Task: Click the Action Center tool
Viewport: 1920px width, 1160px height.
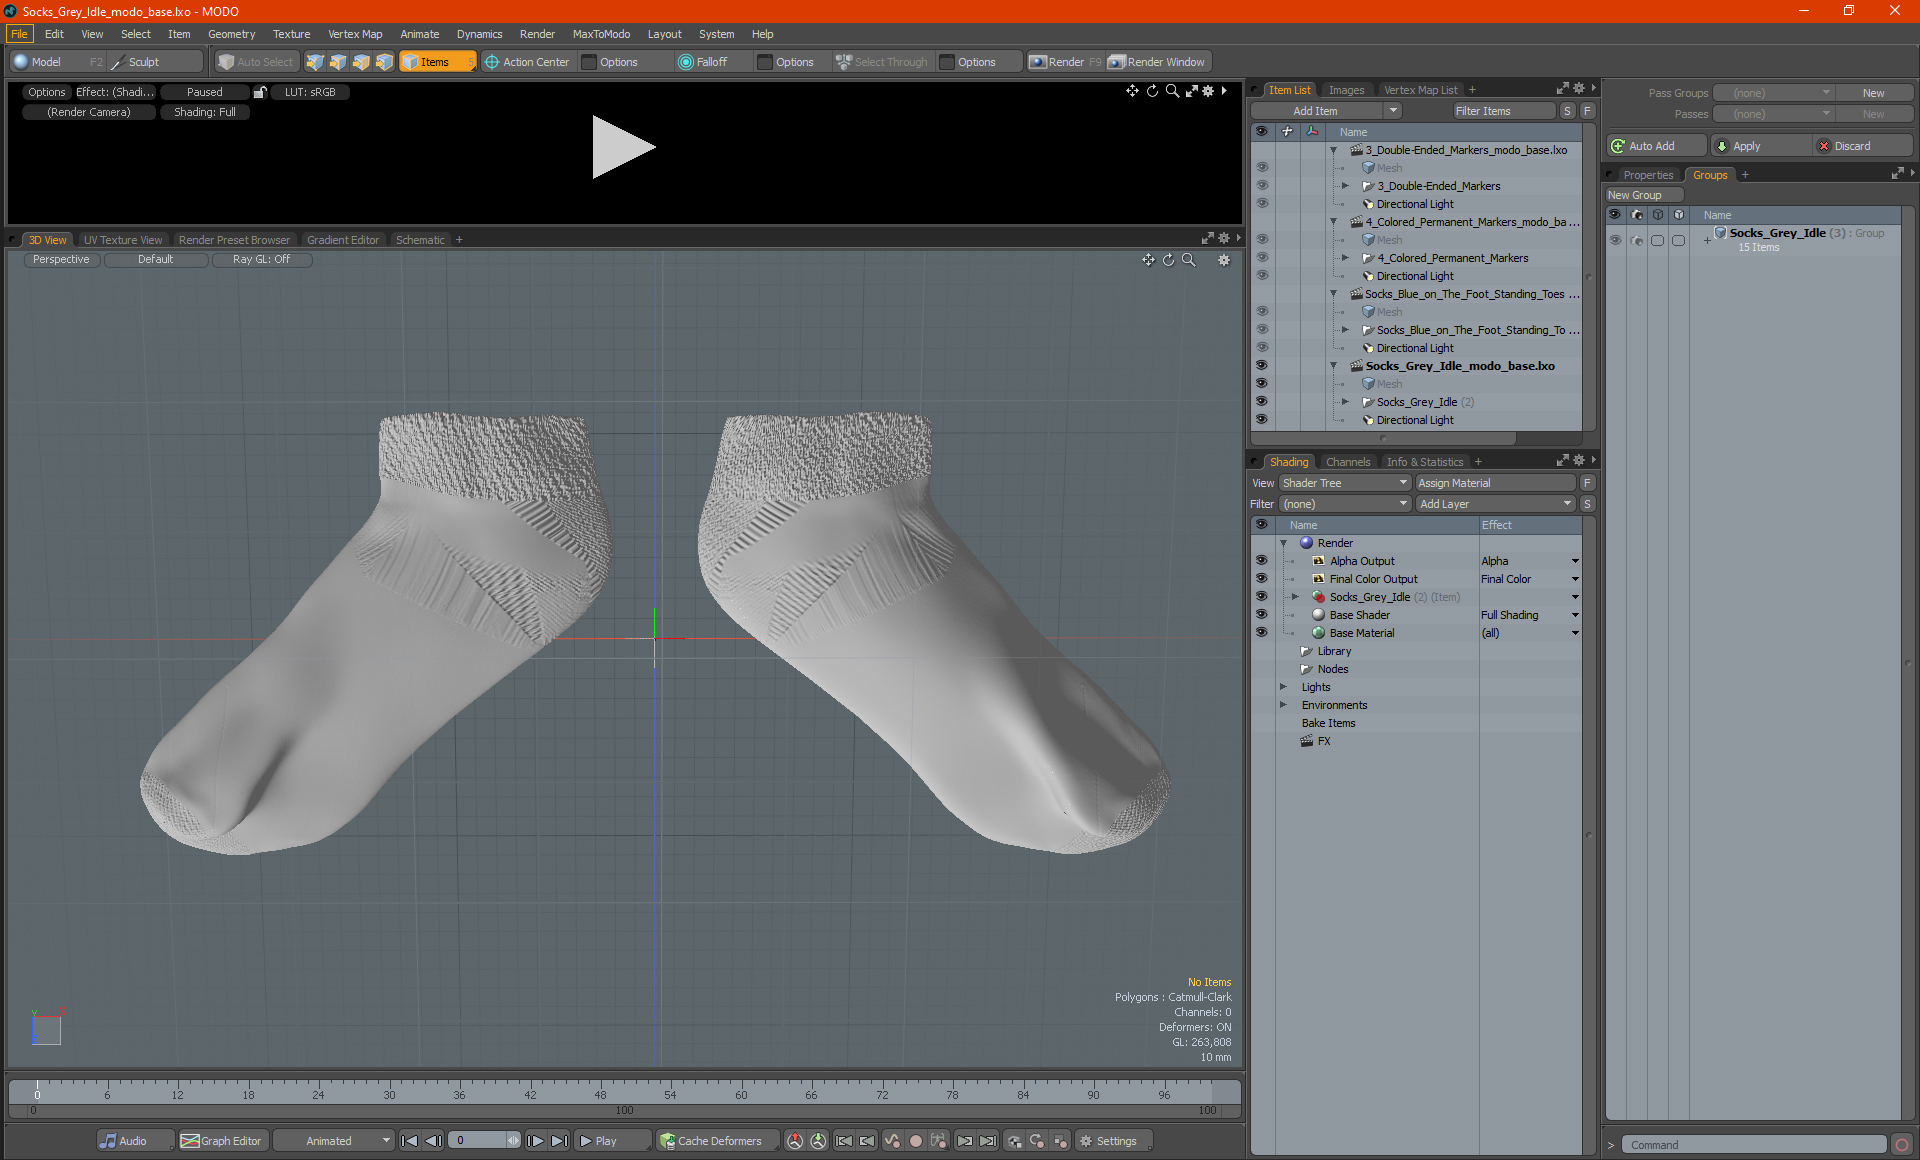Action: pyautogui.click(x=527, y=62)
